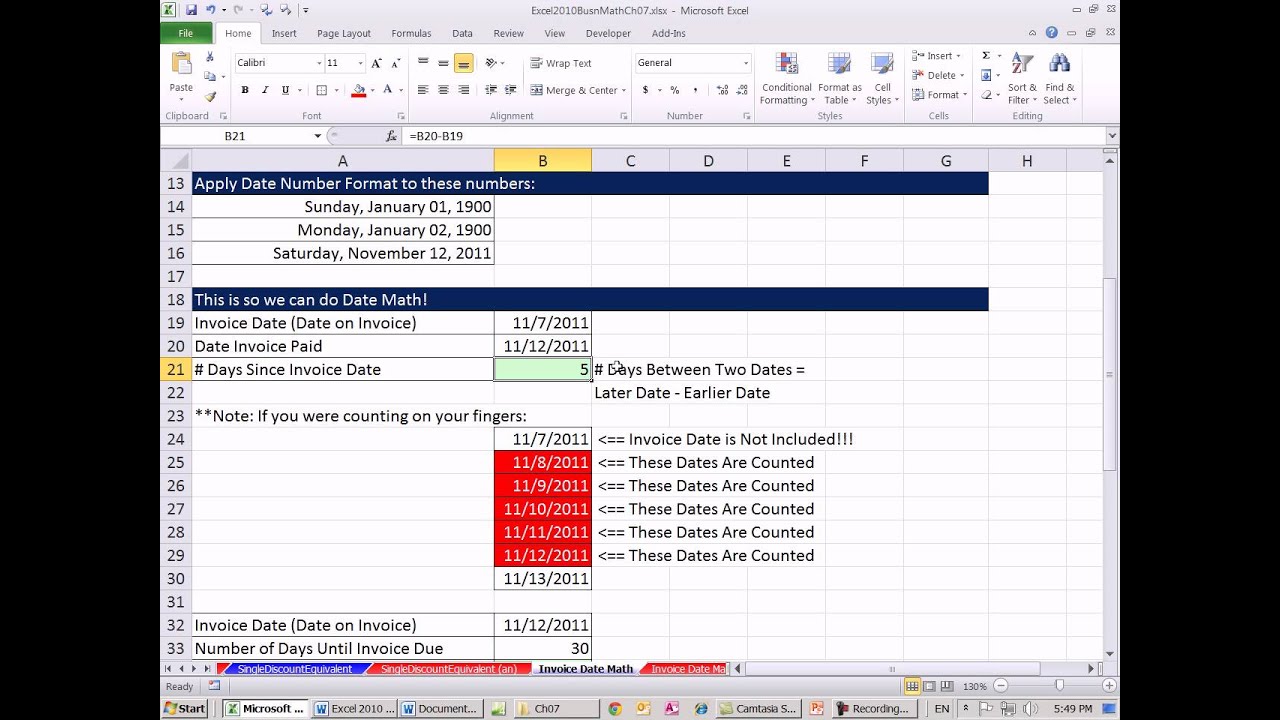Click the Paste clipboard icon
Viewport: 1280px width, 720px height.
click(181, 64)
